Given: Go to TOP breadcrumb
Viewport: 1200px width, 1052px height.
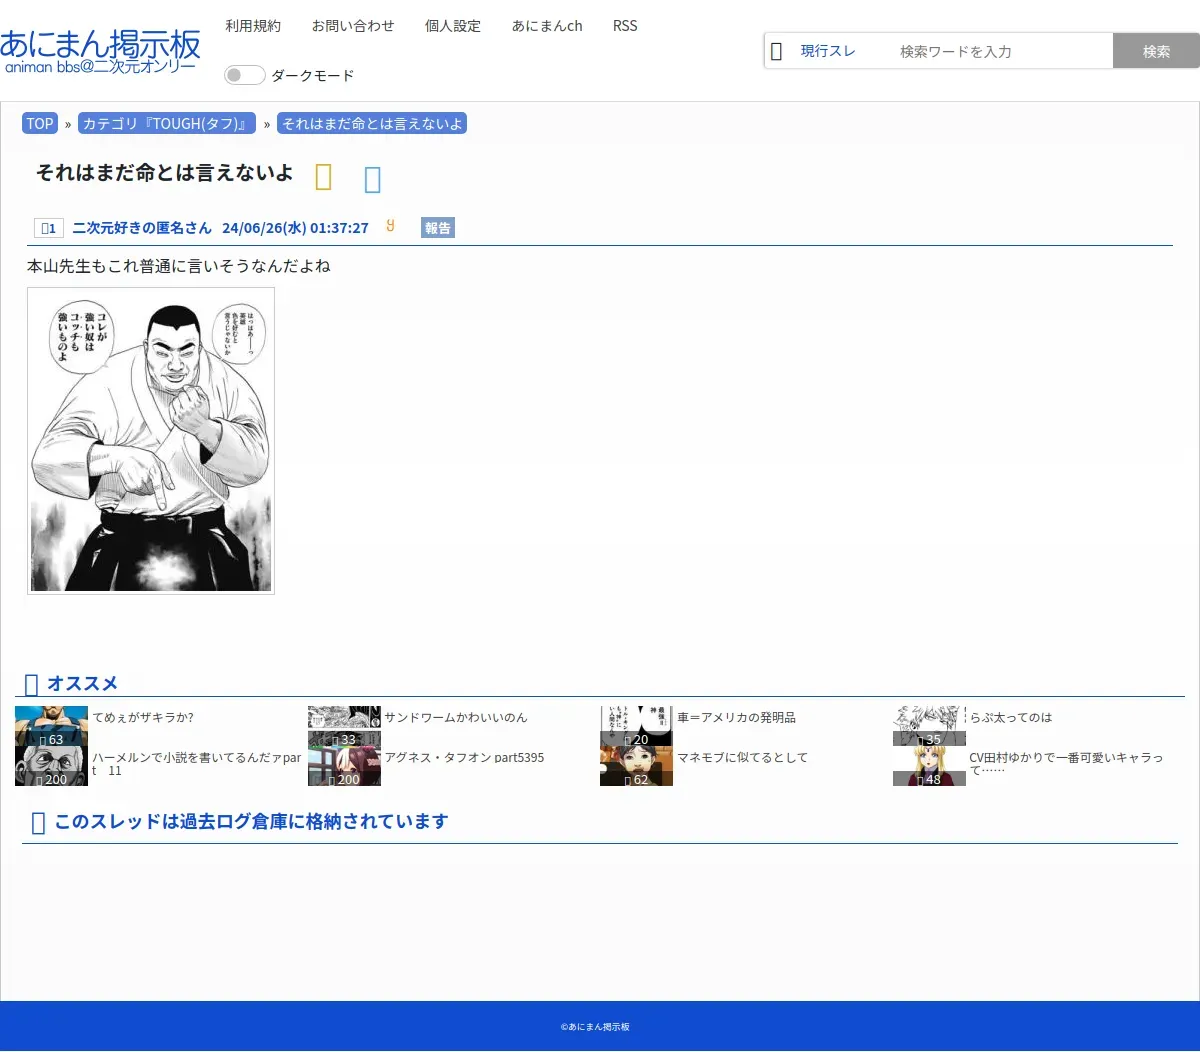Looking at the screenshot, I should click(40, 124).
